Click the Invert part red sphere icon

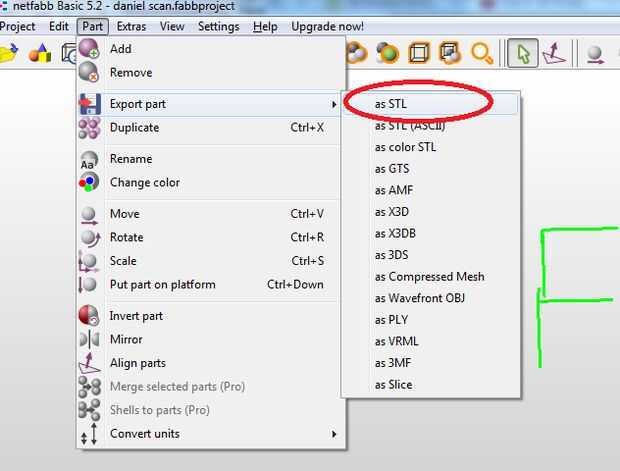(x=89, y=315)
